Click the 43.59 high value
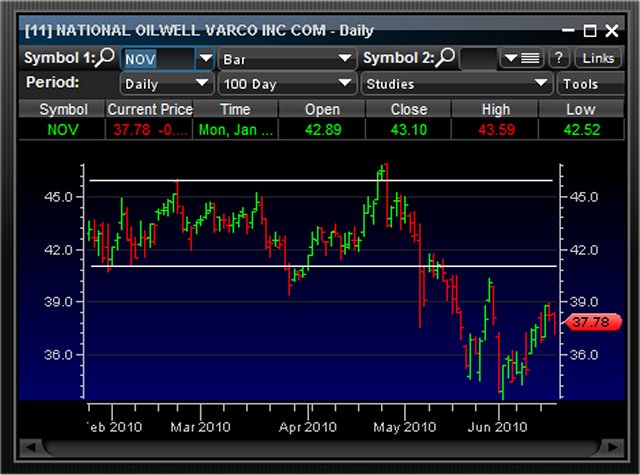The height and width of the screenshot is (475, 640). click(496, 130)
